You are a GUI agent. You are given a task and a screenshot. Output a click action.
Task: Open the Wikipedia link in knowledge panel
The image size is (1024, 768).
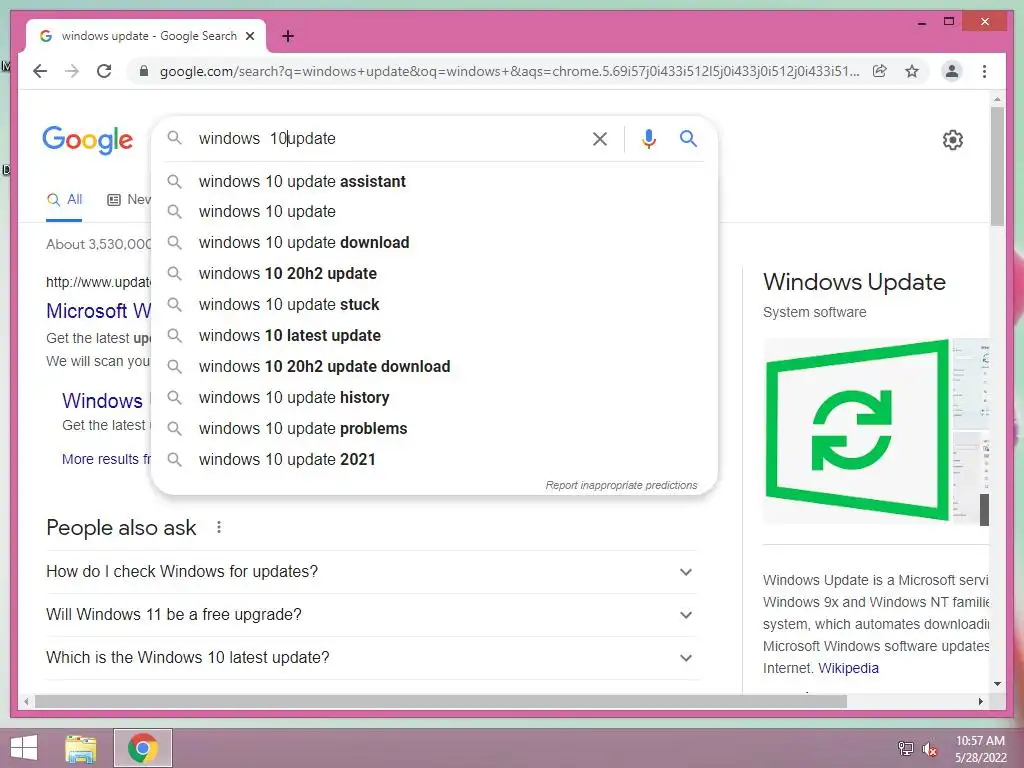(x=848, y=668)
